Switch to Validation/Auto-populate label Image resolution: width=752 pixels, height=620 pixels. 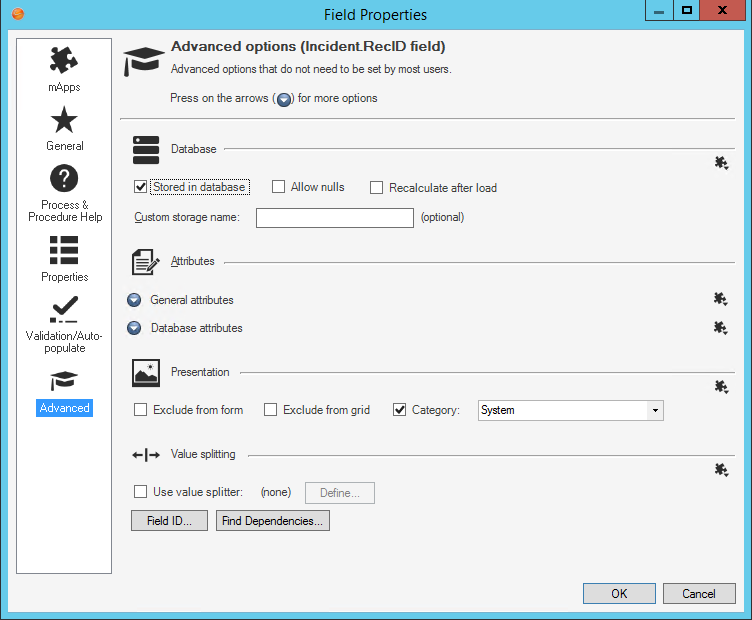[x=64, y=342]
